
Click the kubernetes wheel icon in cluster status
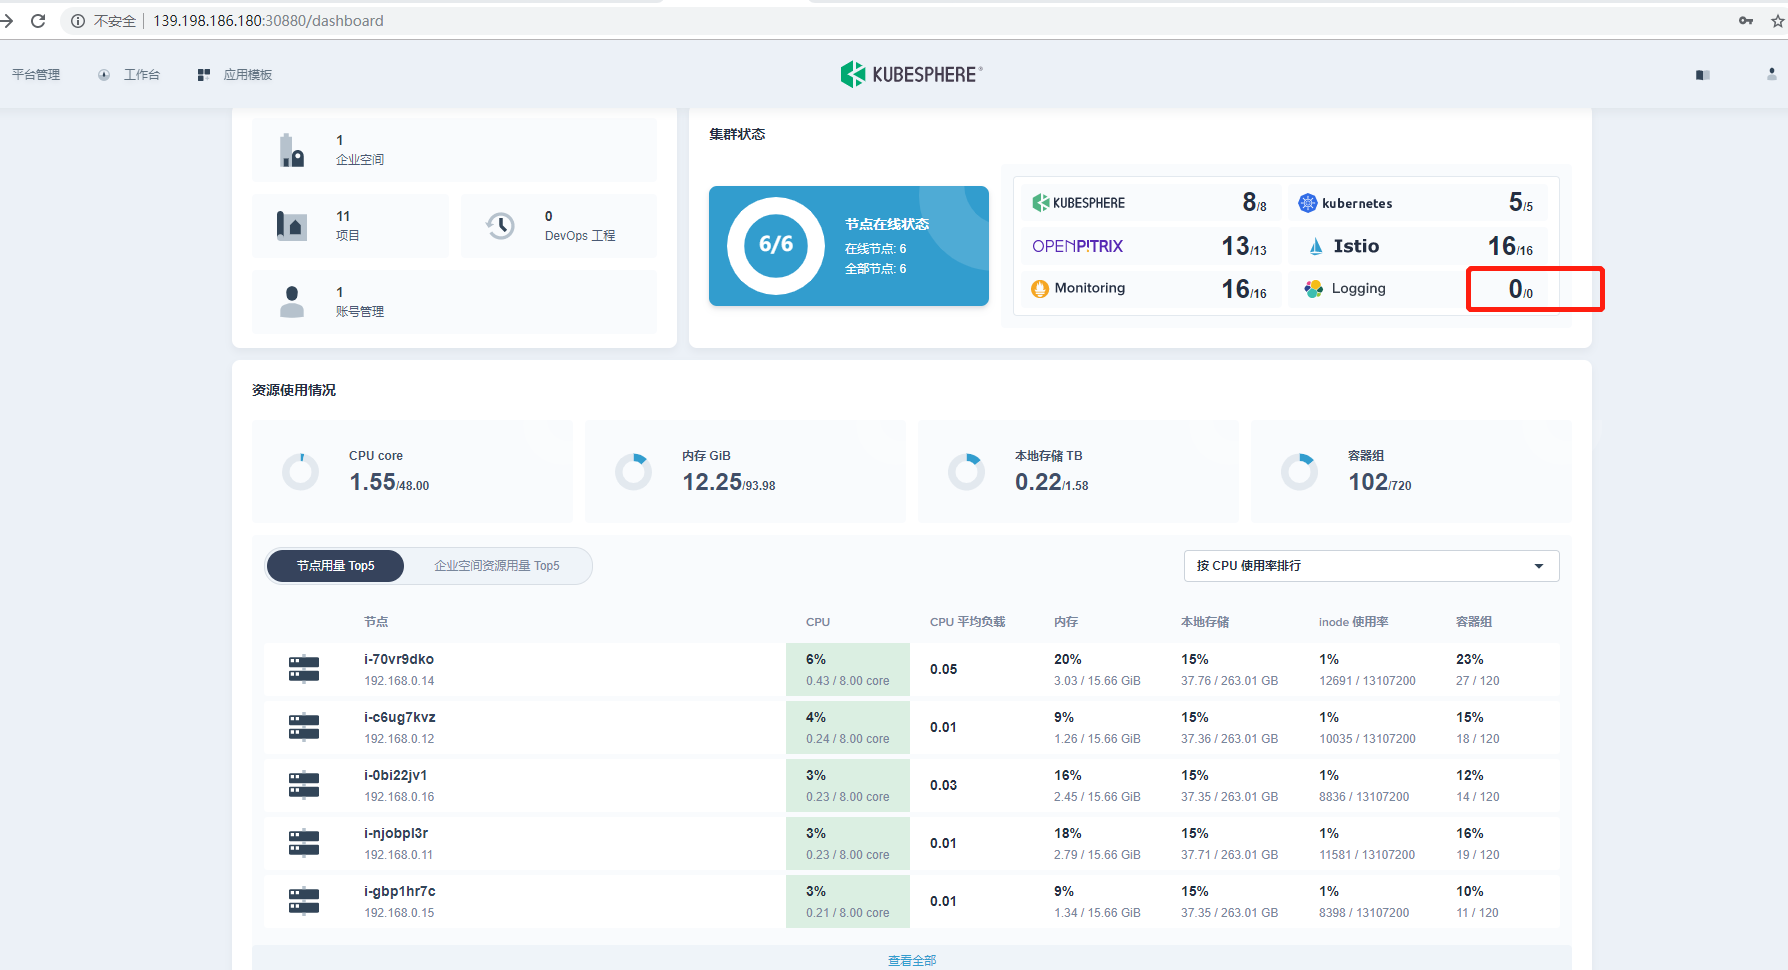1307,202
